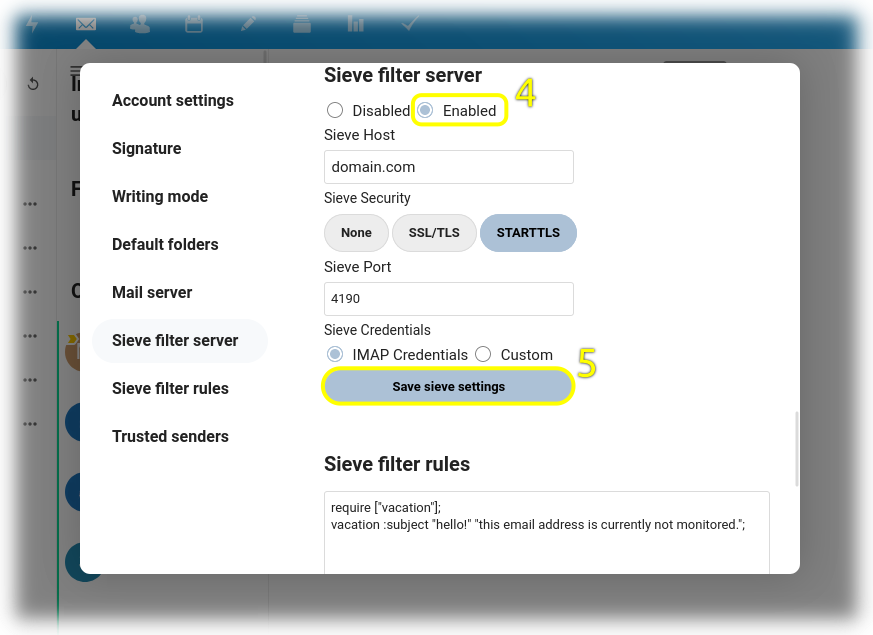This screenshot has width=873, height=635.
Task: Select the Disabled sieve radio button
Action: [x=336, y=111]
